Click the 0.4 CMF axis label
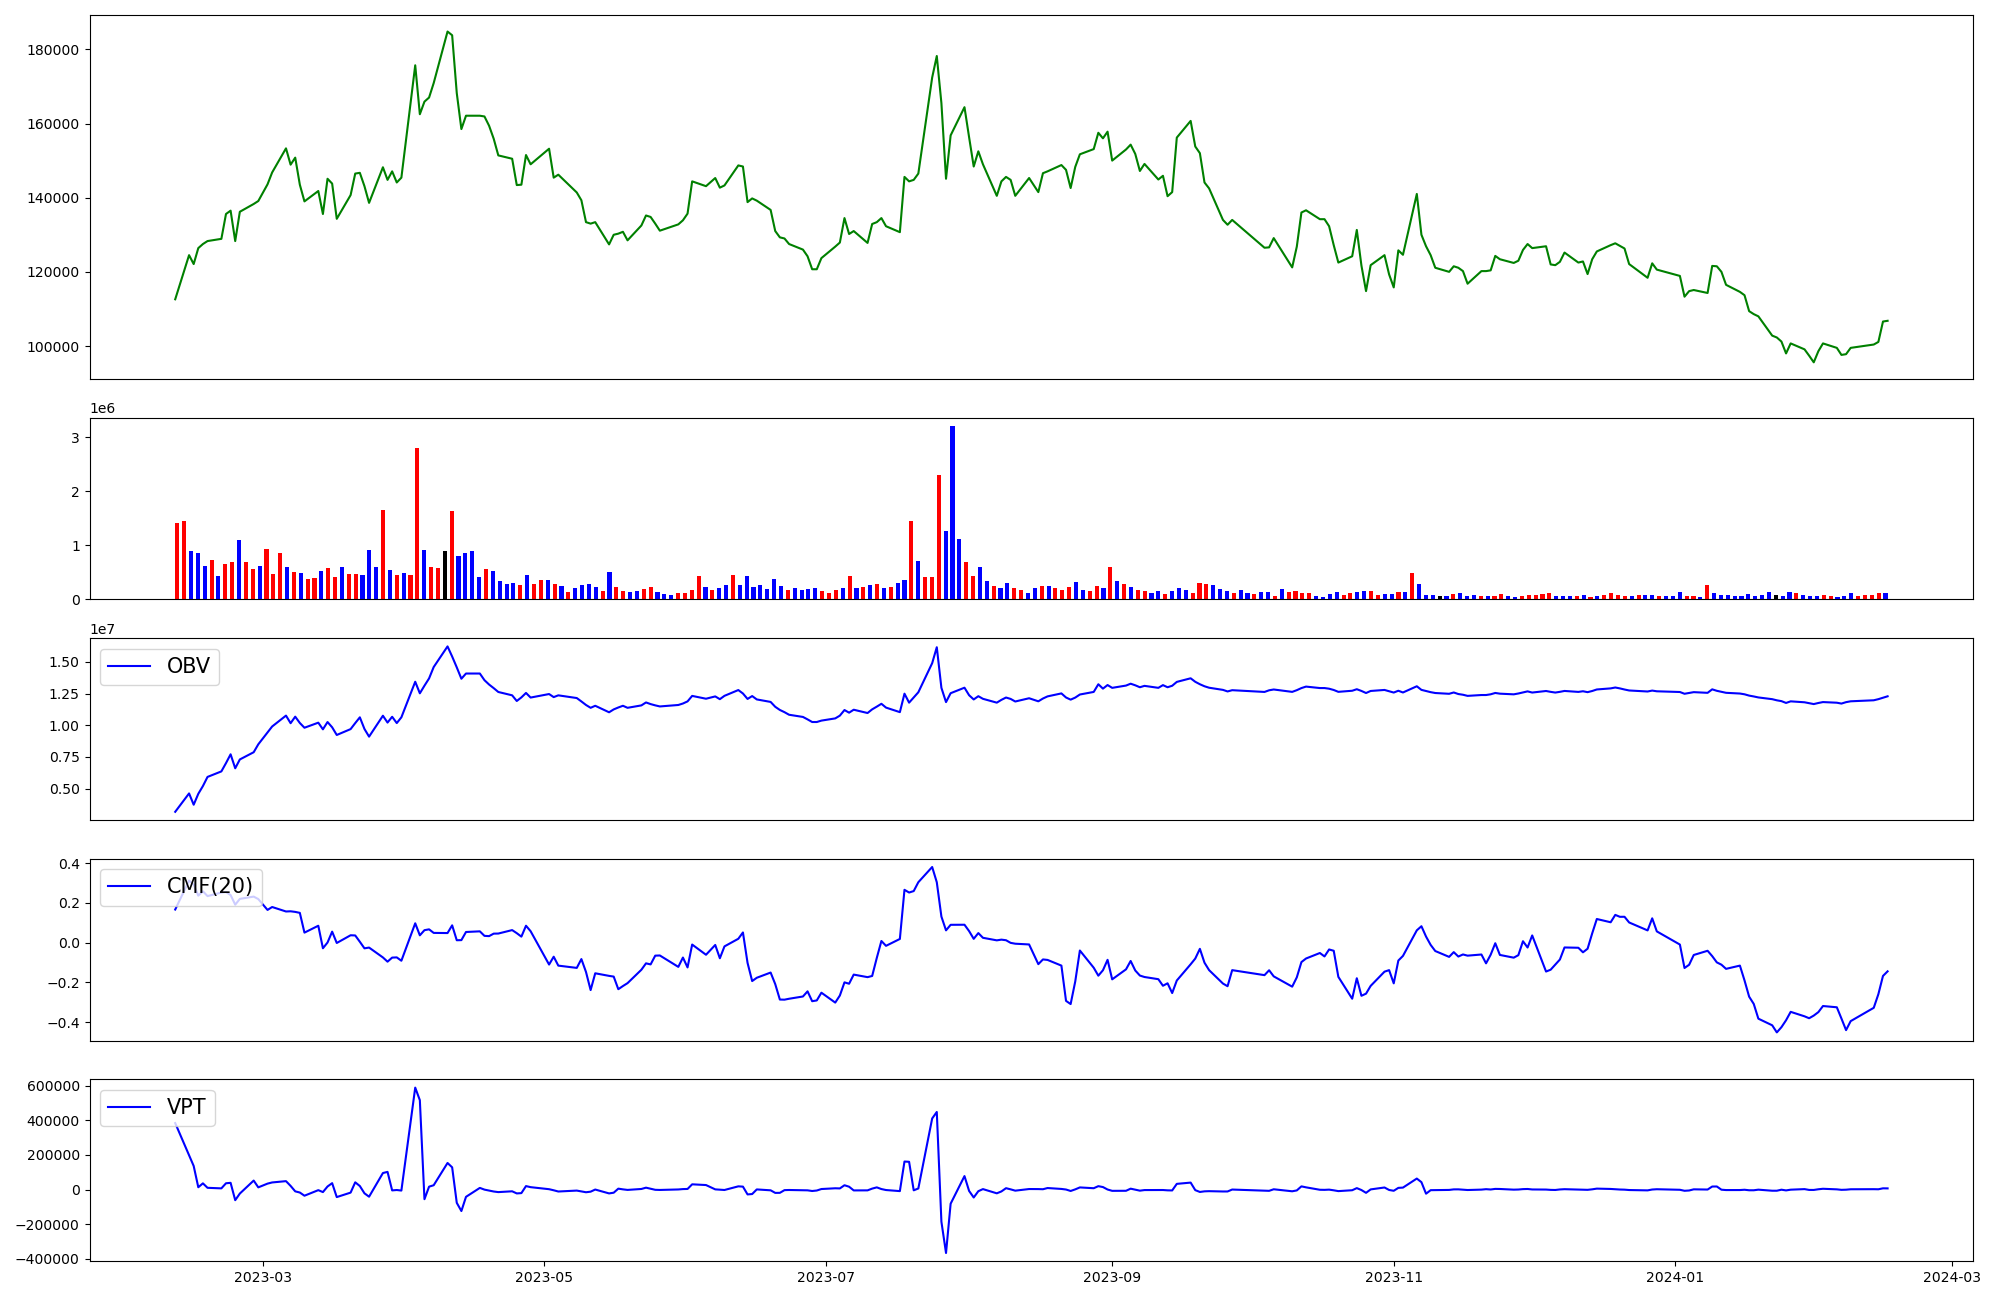The image size is (2000, 1300). (70, 864)
